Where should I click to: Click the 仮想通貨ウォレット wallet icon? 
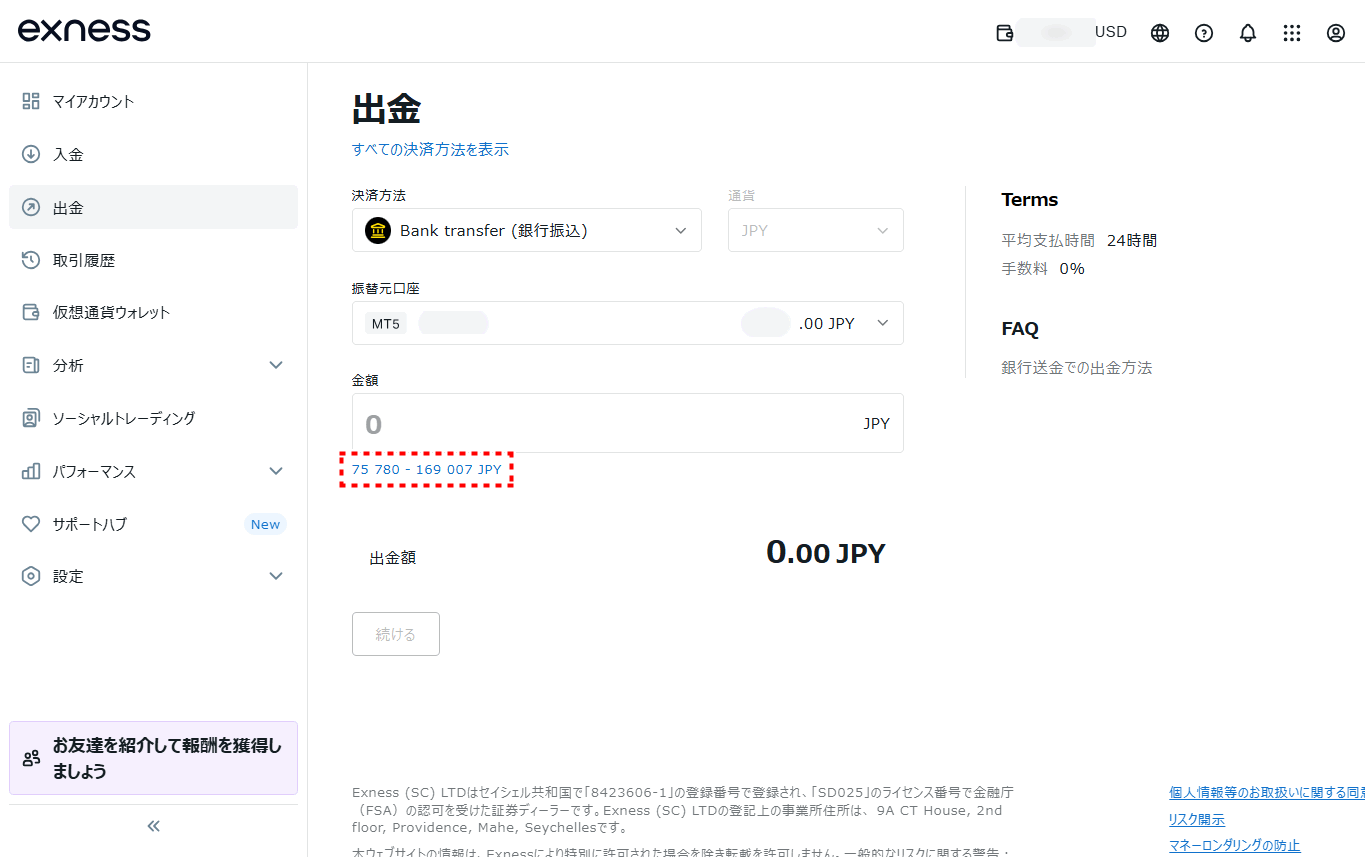click(x=31, y=312)
